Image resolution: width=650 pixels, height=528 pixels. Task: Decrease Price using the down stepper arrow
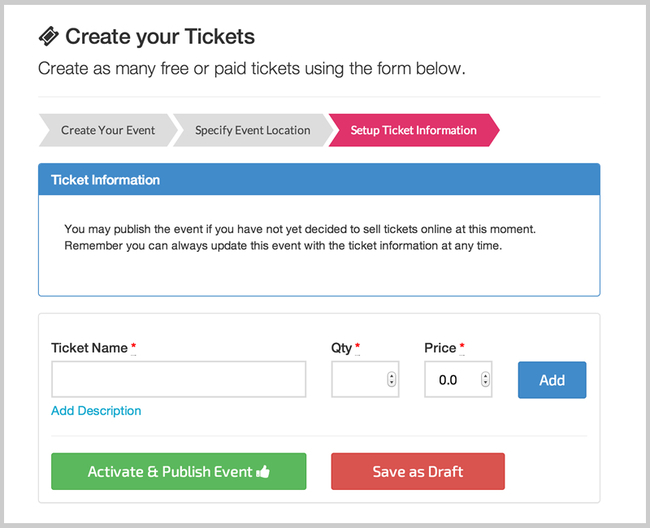click(x=485, y=384)
